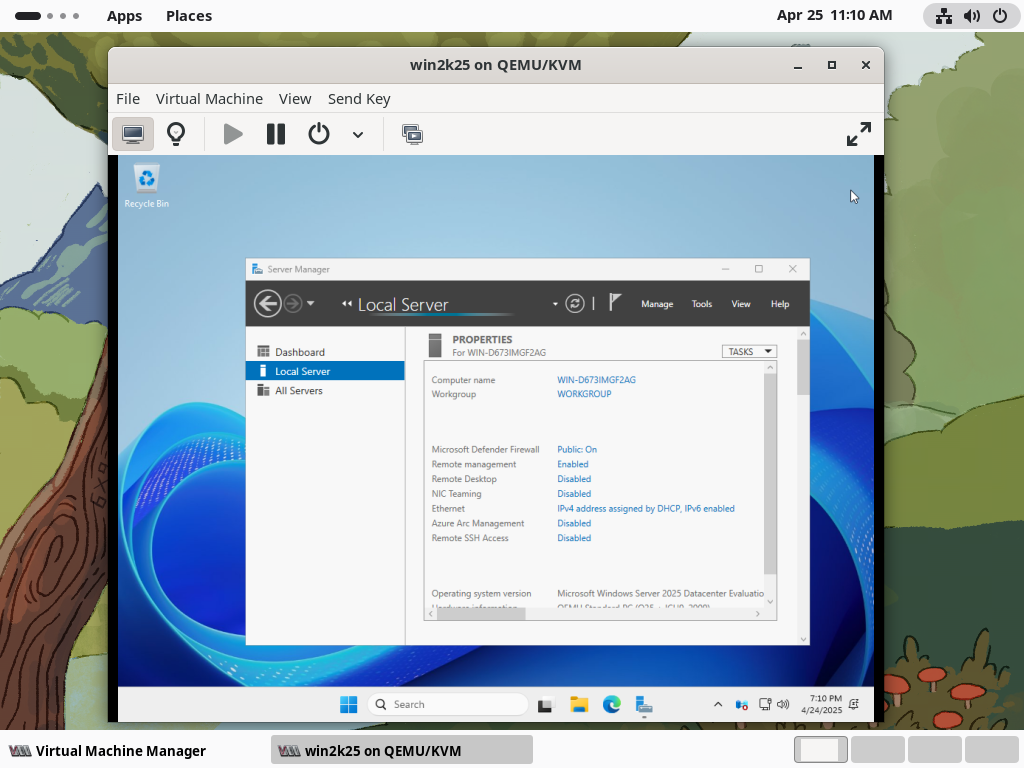
Task: Go forward in Server Manager
Action: pyautogui.click(x=293, y=304)
